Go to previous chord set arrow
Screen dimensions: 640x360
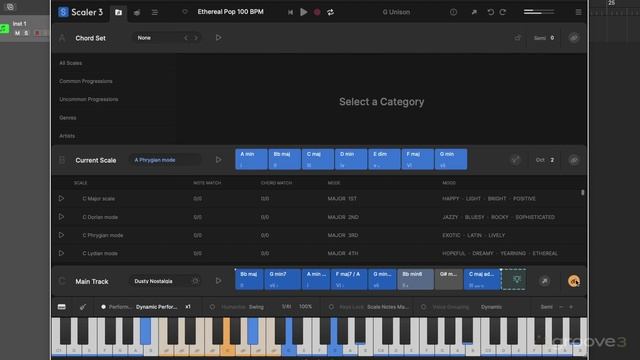point(186,38)
